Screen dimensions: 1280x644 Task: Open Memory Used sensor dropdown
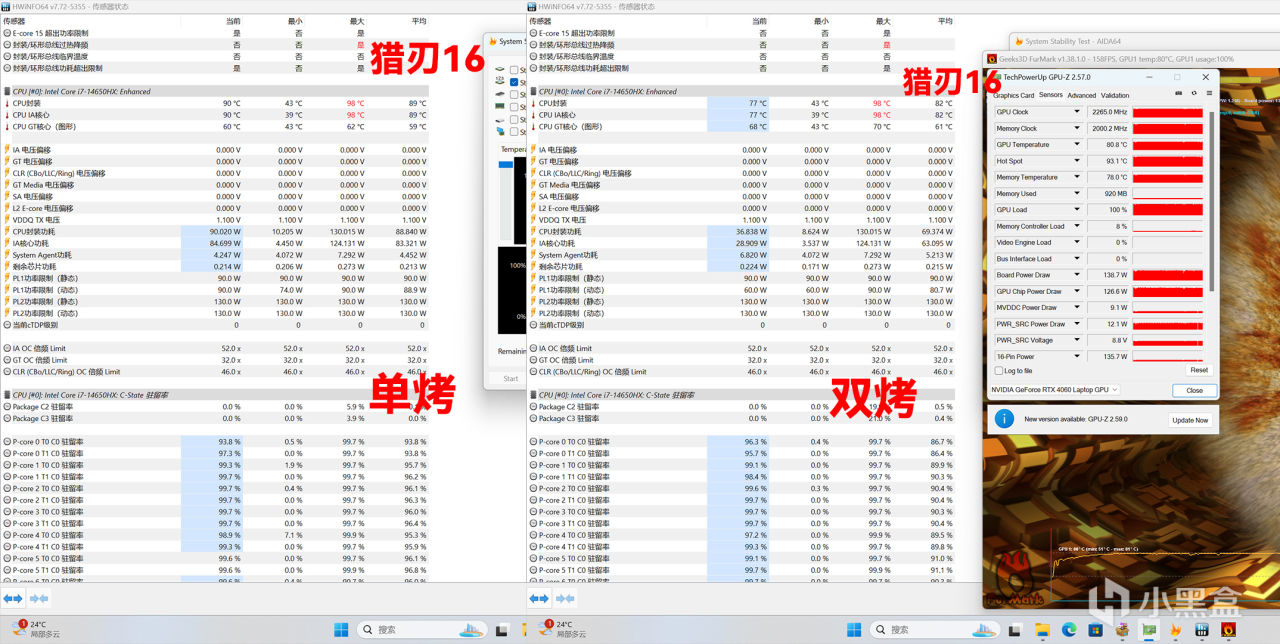click(1077, 193)
